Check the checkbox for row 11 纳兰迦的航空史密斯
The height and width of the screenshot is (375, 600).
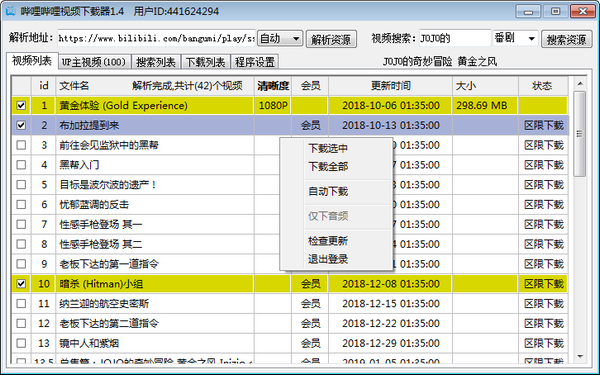(x=21, y=303)
